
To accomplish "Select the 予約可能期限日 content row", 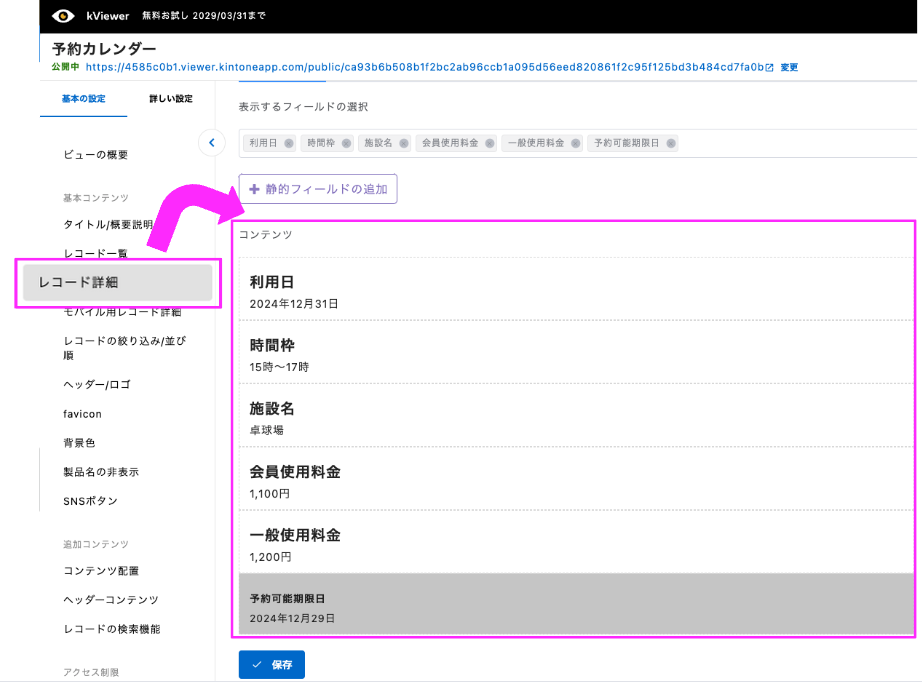I will click(x=576, y=604).
